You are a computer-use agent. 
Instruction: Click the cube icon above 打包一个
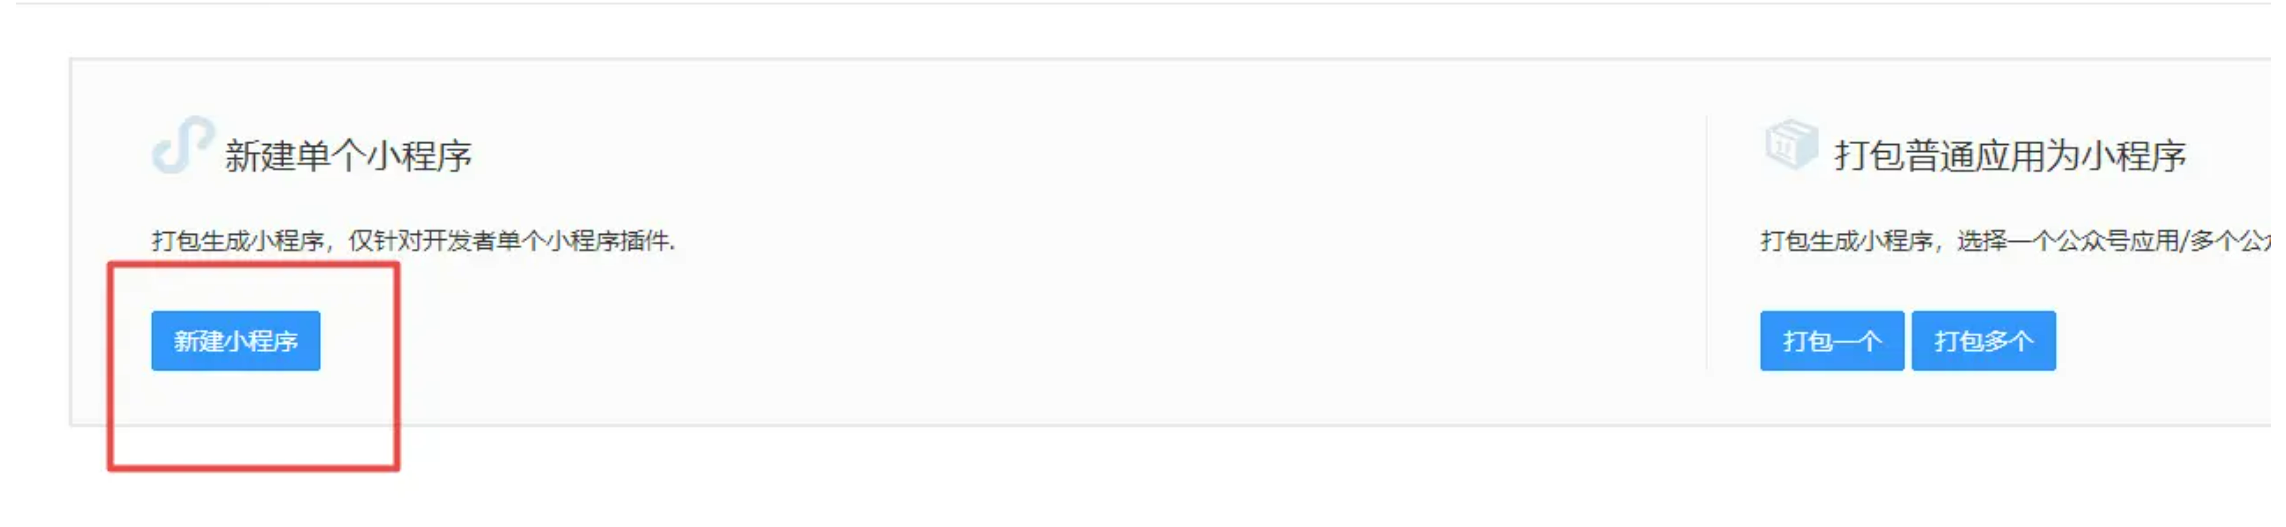(x=1791, y=145)
